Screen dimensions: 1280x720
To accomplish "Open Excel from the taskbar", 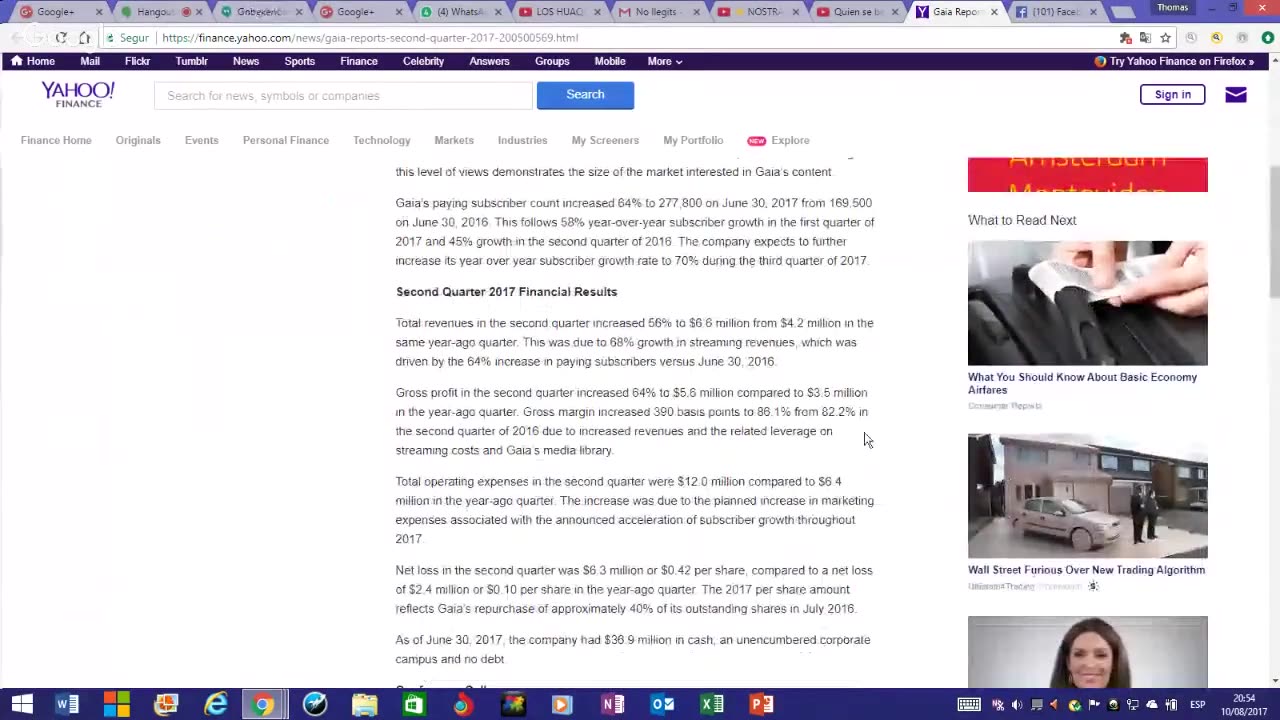I will coord(712,704).
